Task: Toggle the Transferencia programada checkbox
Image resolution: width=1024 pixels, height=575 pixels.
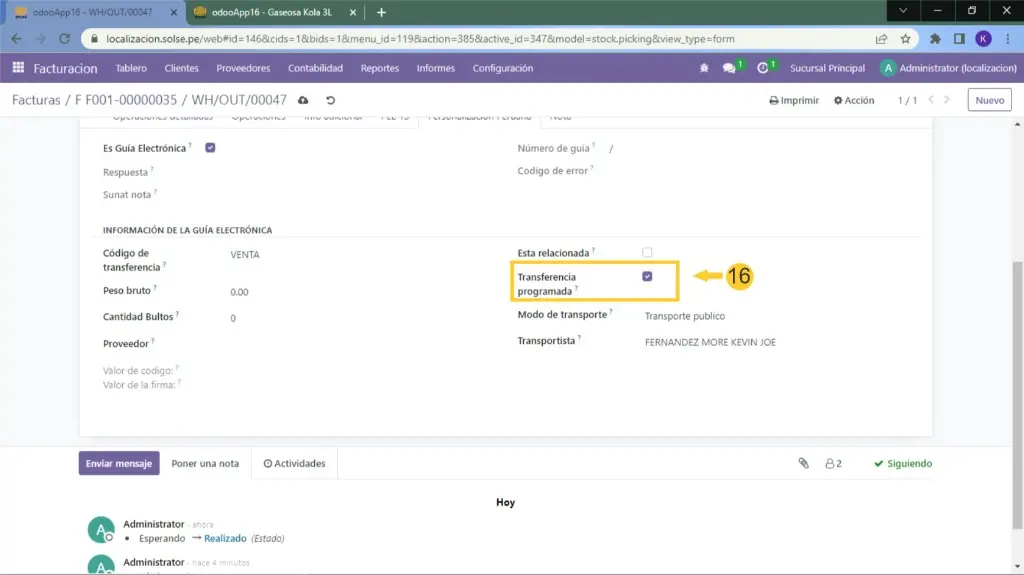Action: coord(647,277)
